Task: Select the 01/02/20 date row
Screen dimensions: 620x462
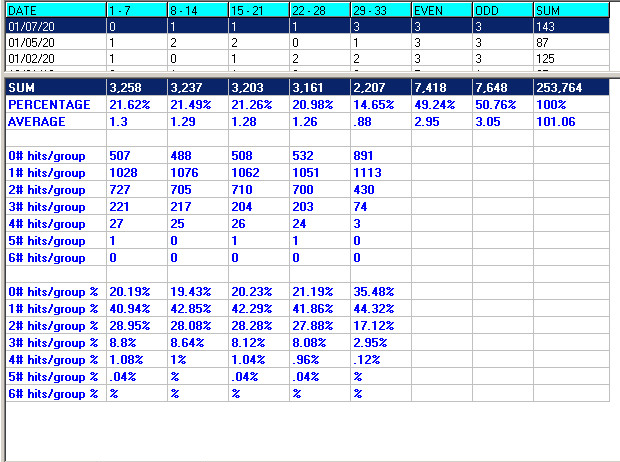Action: (x=308, y=59)
